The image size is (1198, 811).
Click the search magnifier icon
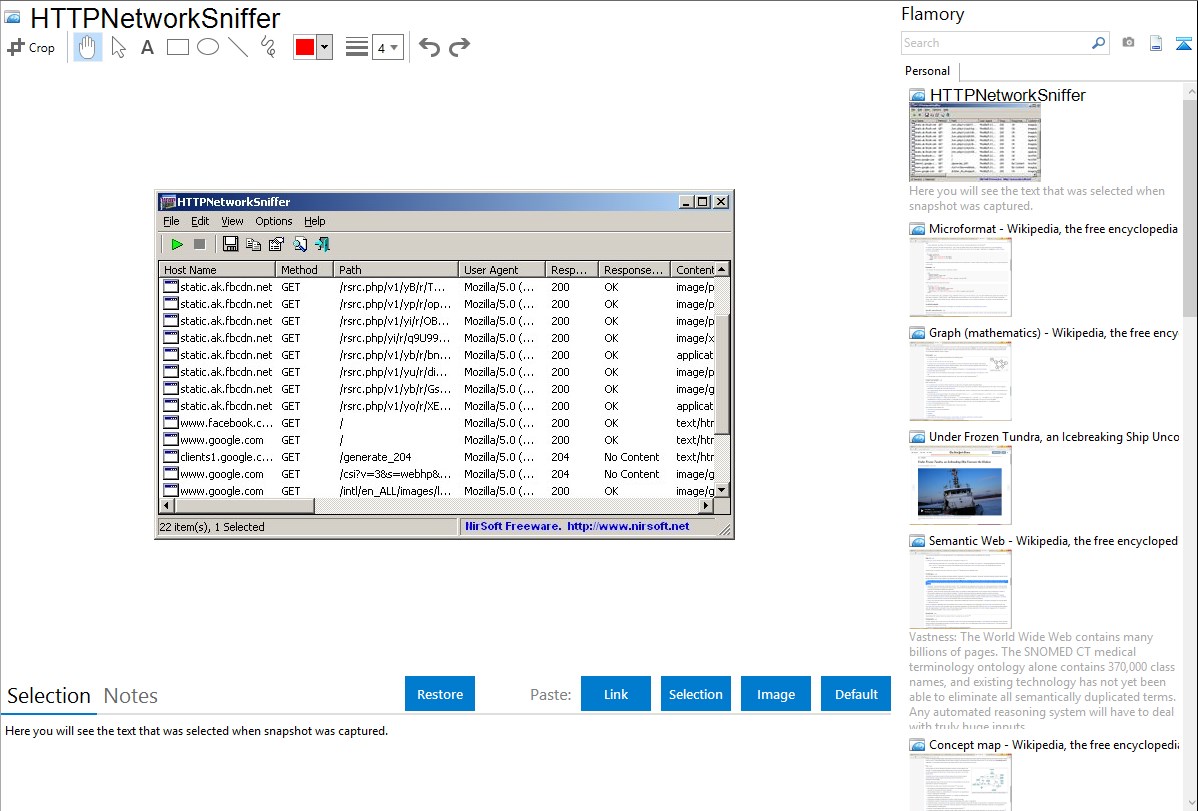click(1099, 43)
